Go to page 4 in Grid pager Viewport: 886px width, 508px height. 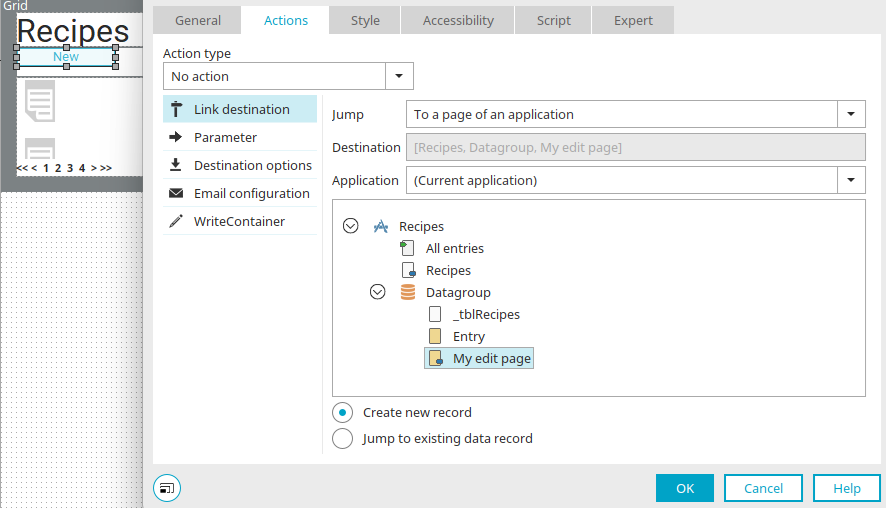click(82, 168)
